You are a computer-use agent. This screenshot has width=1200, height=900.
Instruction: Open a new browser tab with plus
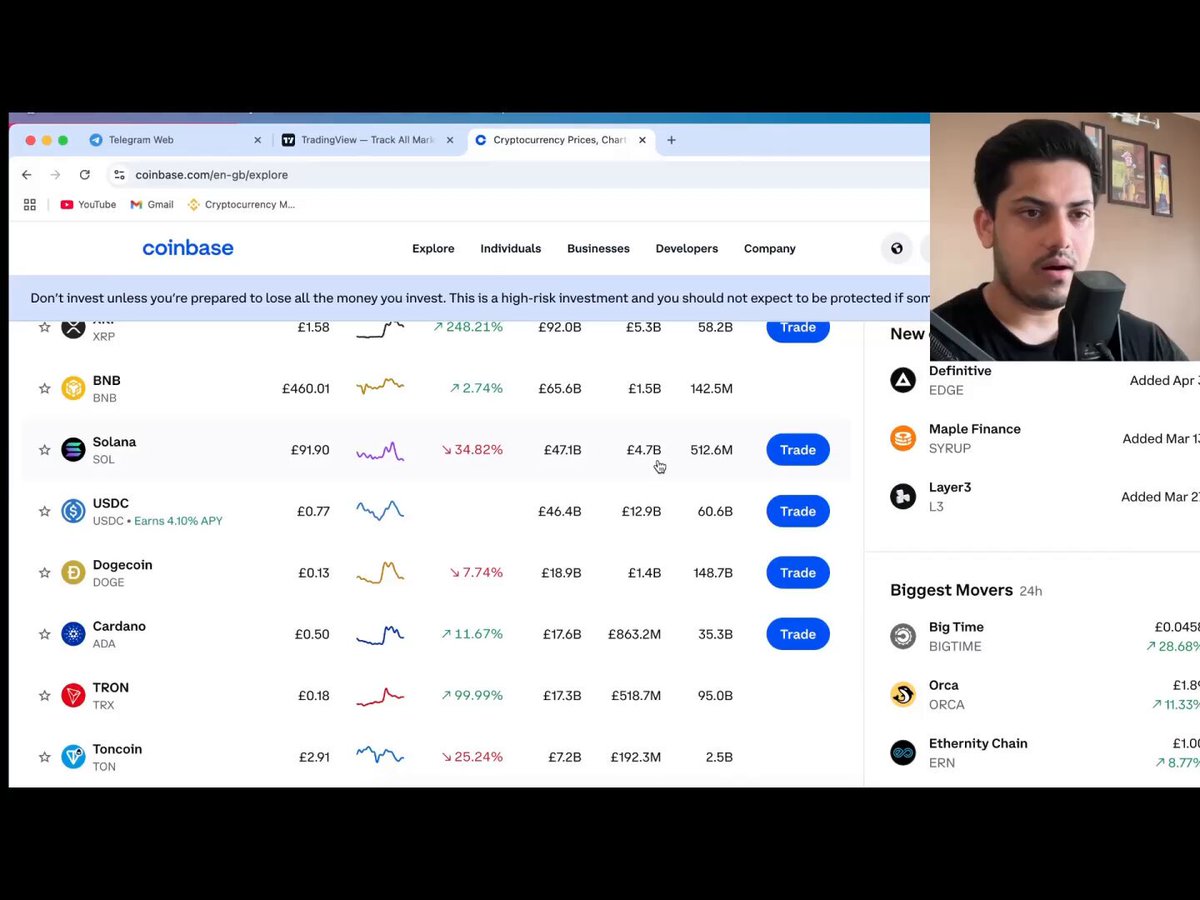[671, 140]
